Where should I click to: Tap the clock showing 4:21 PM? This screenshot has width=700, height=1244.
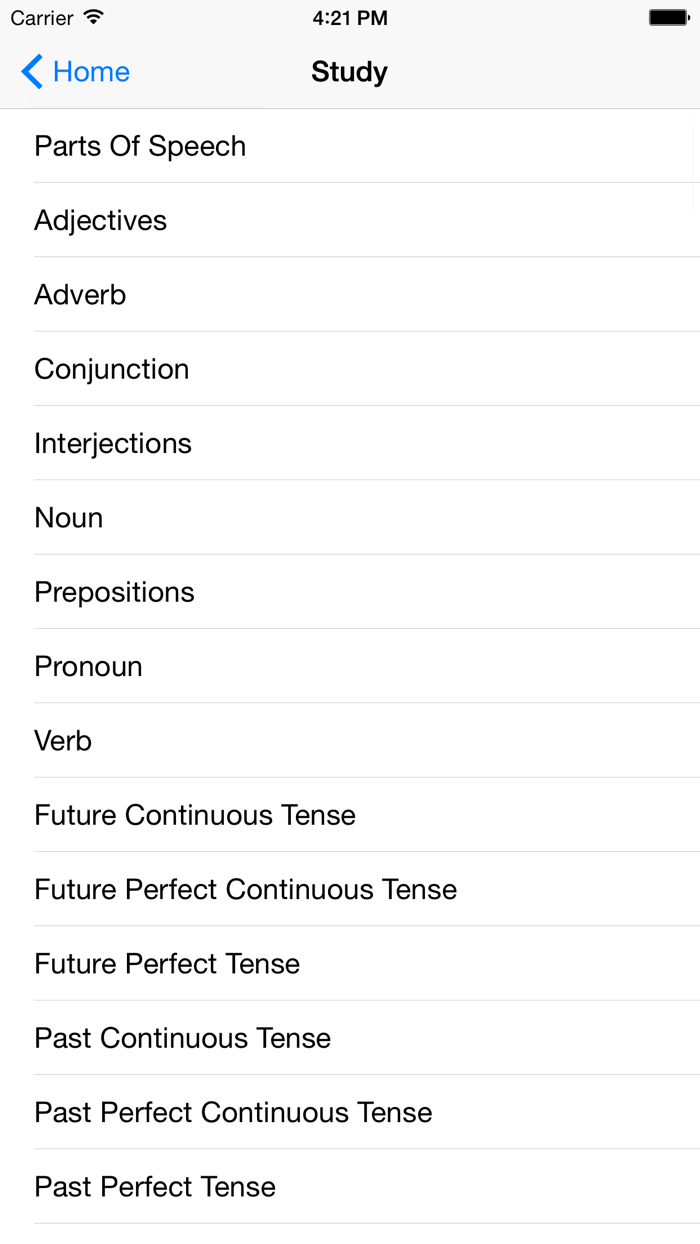[x=349, y=17]
